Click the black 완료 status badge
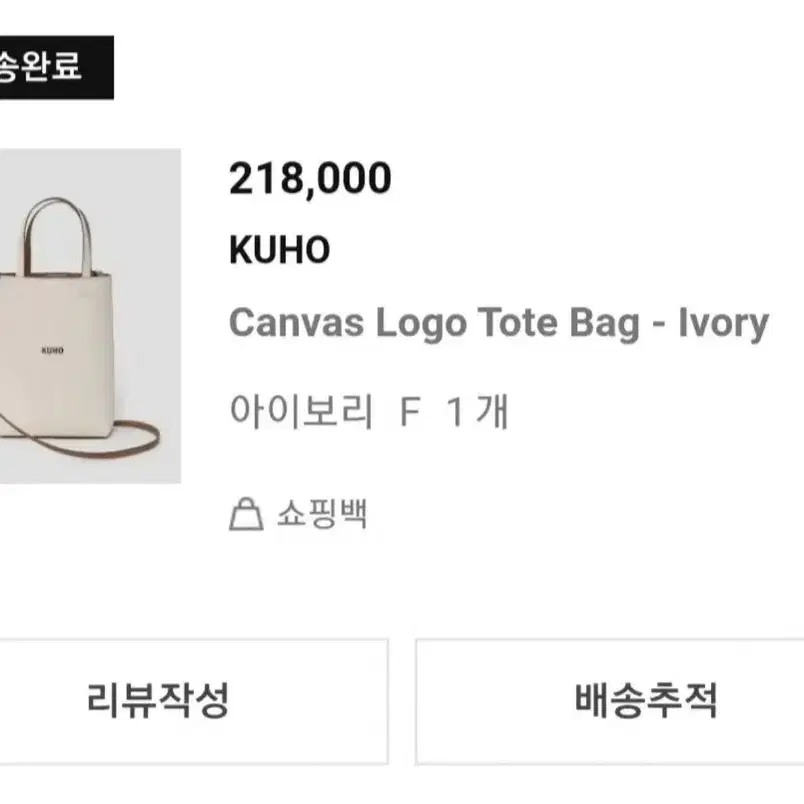Viewport: 804px width, 804px height. pyautogui.click(x=56, y=67)
